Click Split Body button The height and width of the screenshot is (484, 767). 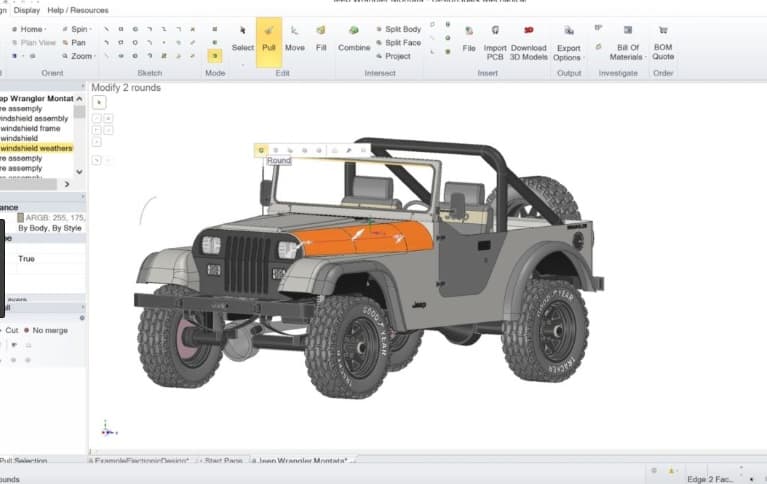(x=402, y=29)
